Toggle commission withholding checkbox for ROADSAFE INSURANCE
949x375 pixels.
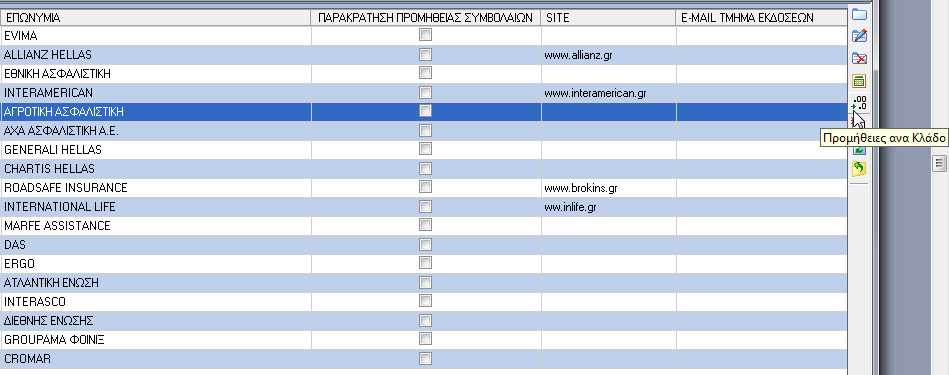pos(425,188)
